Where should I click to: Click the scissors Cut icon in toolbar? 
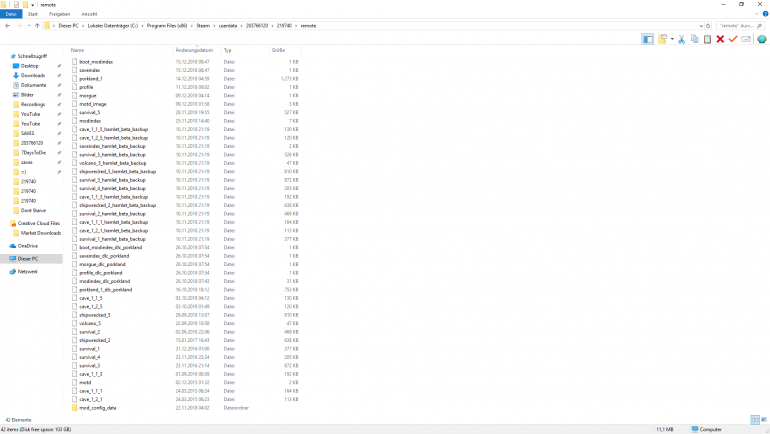681,39
